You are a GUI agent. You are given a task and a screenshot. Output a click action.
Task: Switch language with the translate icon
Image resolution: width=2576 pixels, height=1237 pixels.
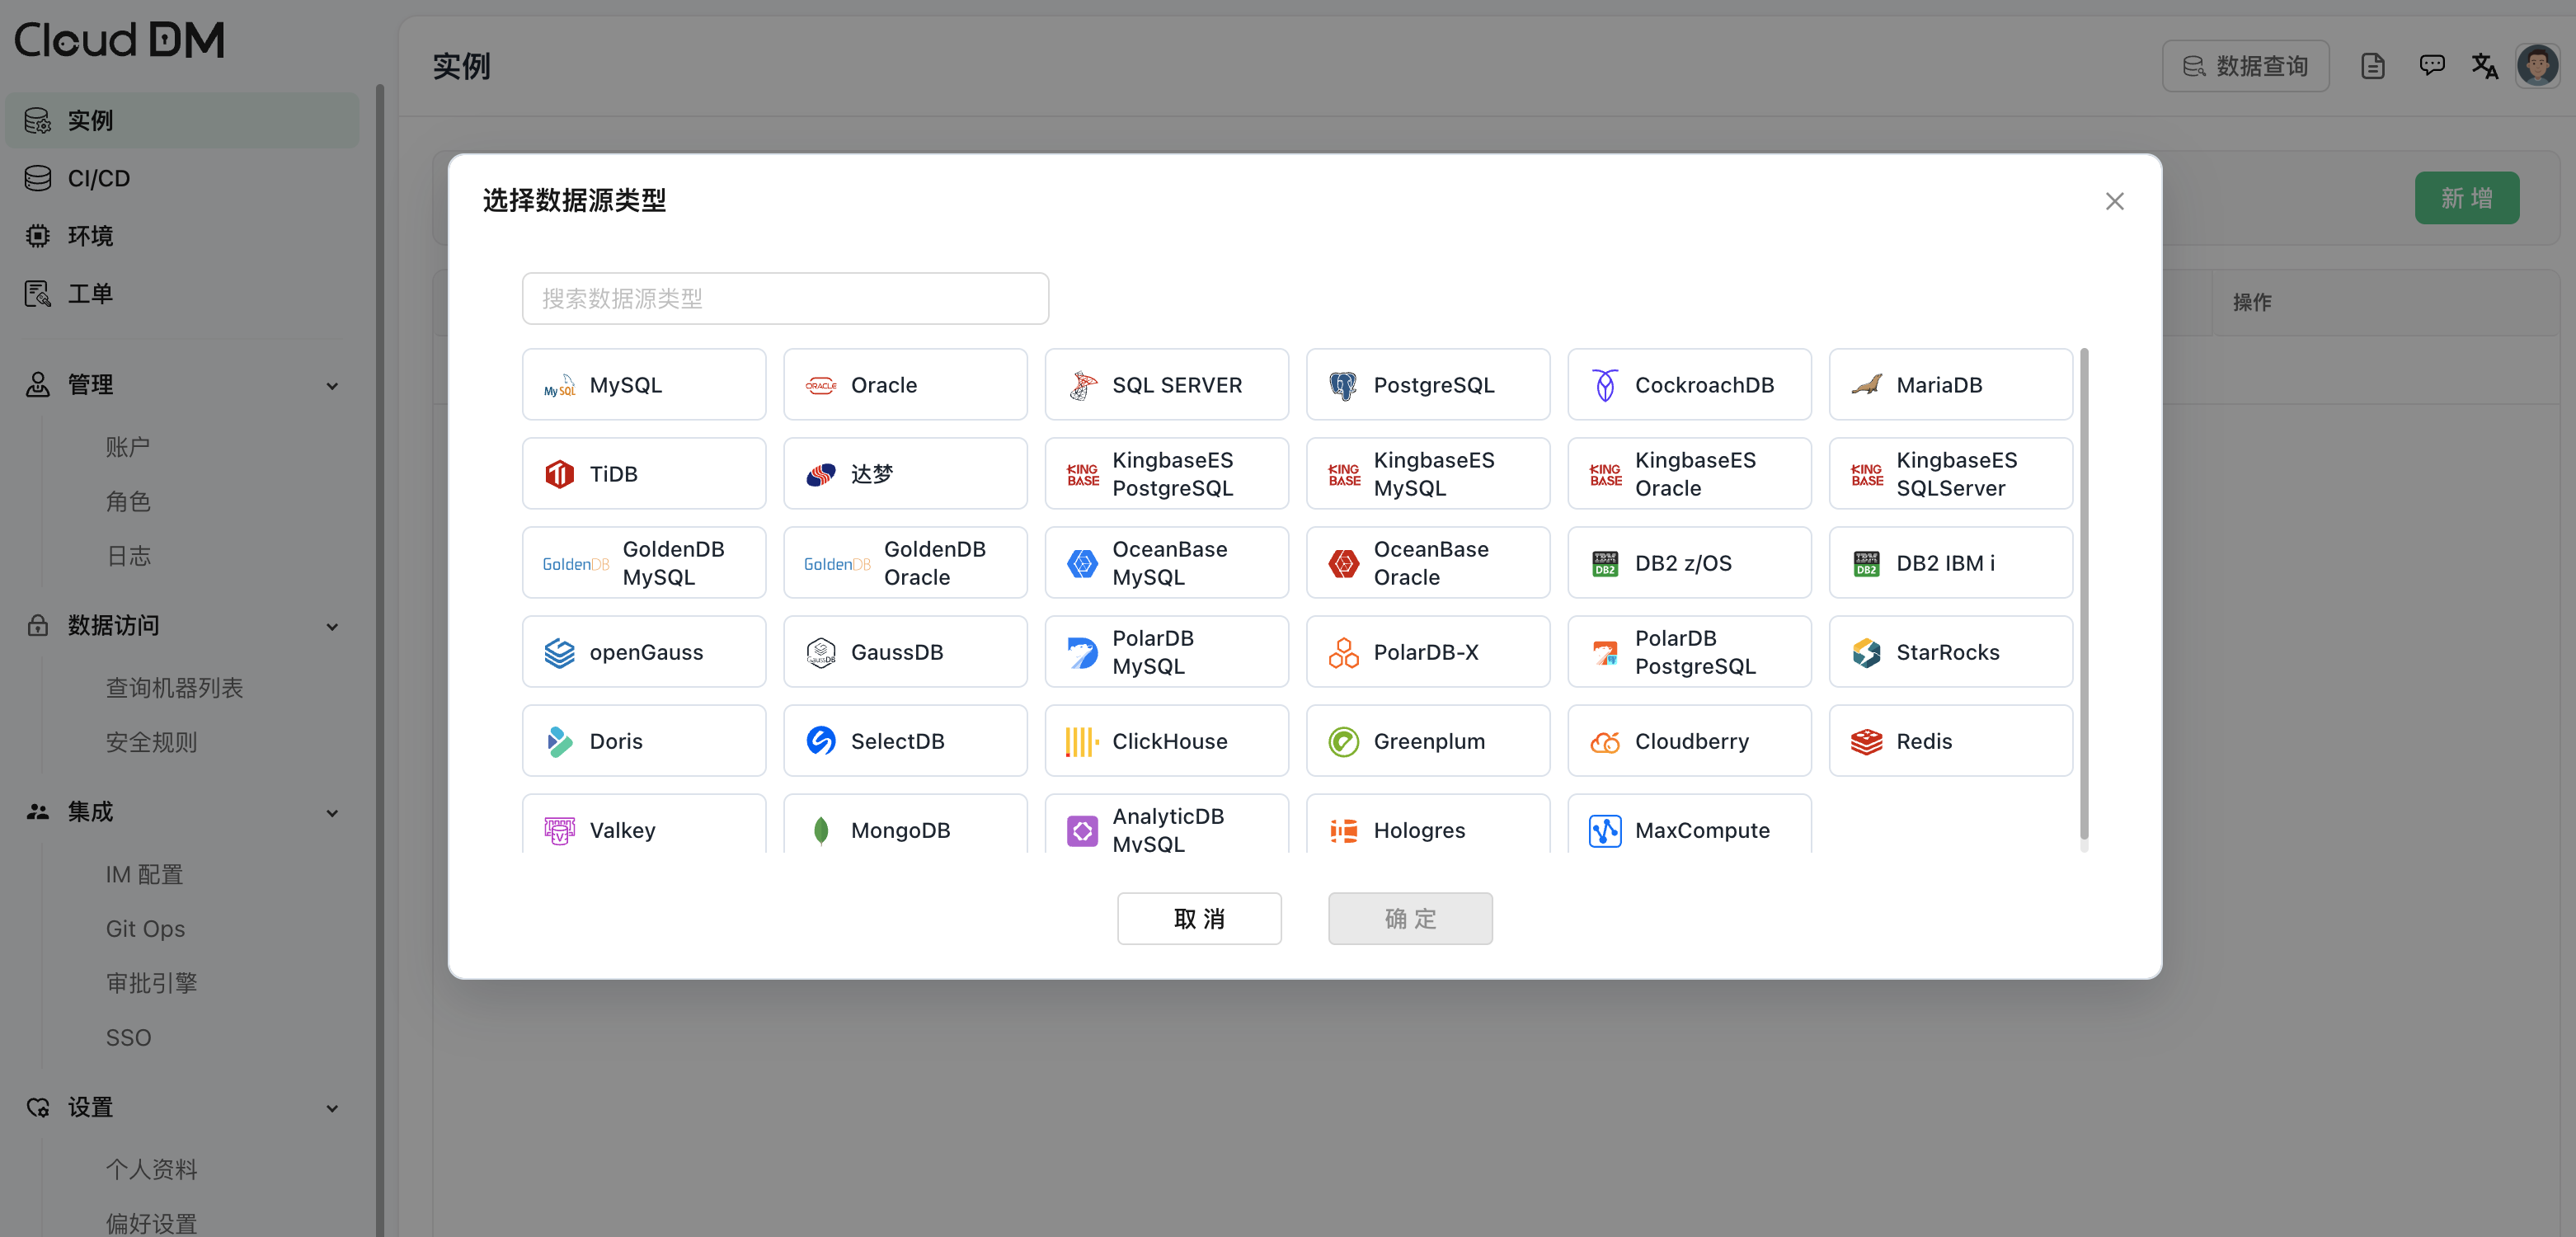coord(2485,66)
